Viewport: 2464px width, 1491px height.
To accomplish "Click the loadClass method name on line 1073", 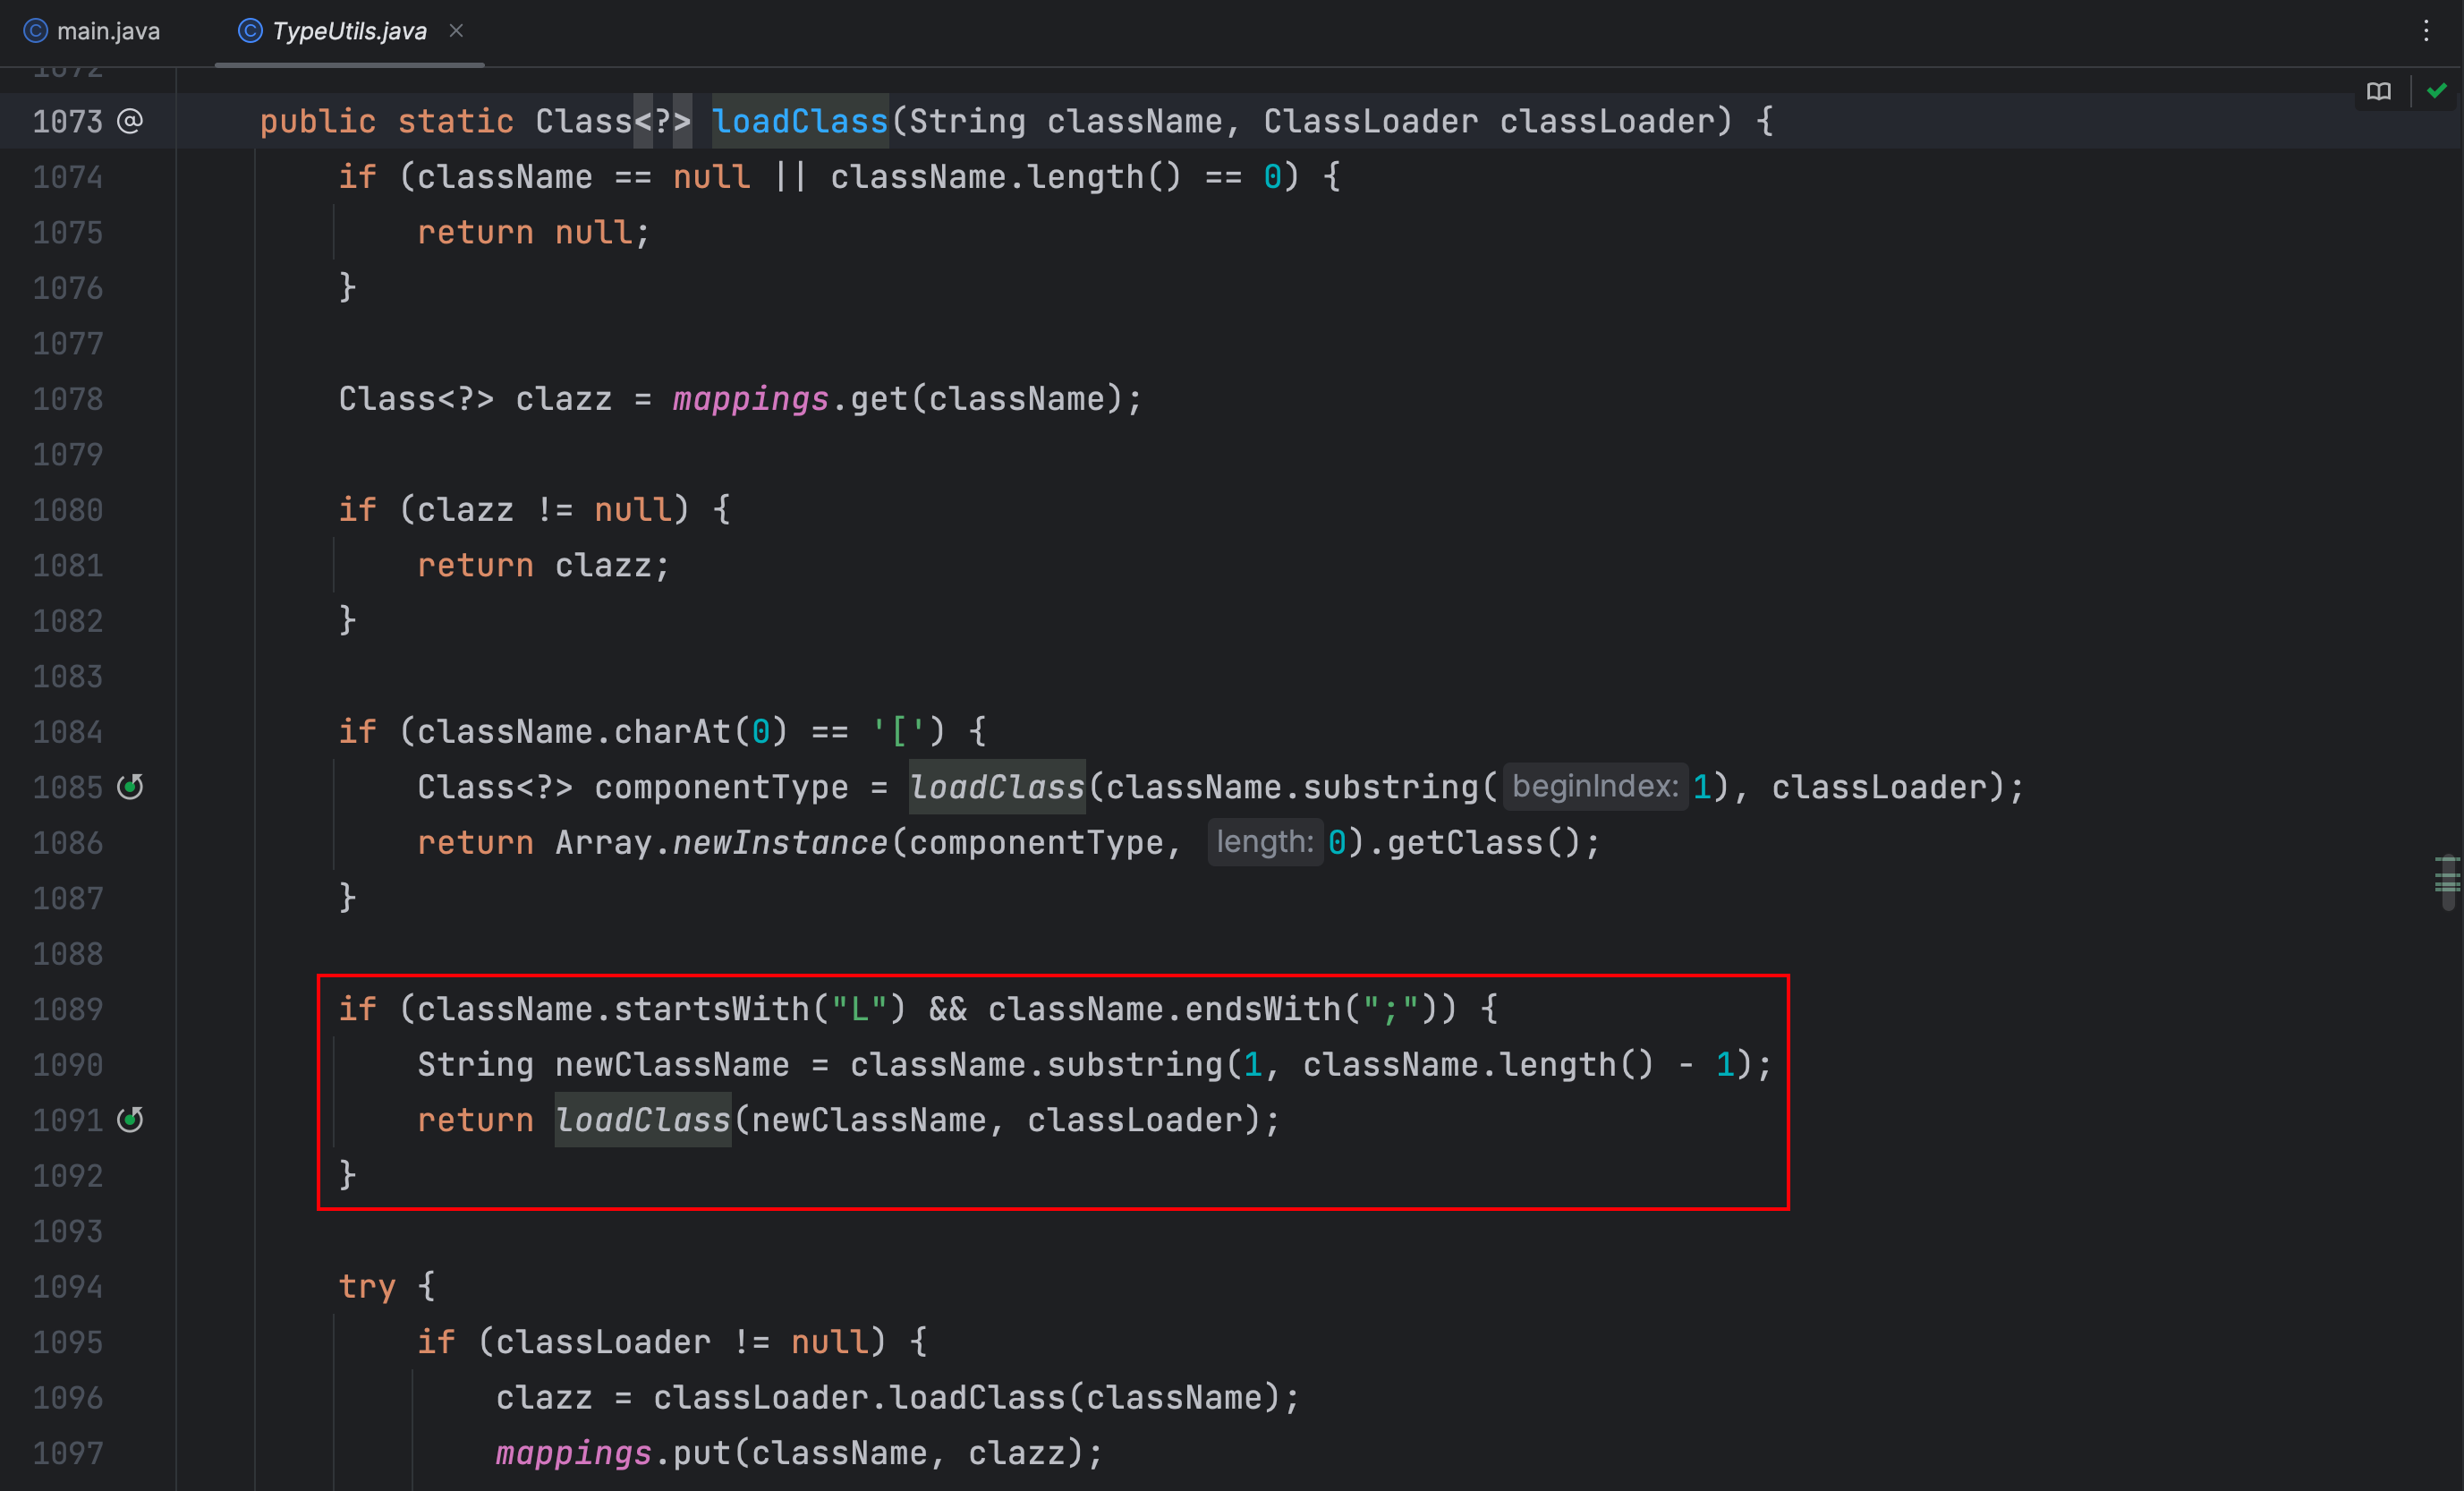I will 800,122.
